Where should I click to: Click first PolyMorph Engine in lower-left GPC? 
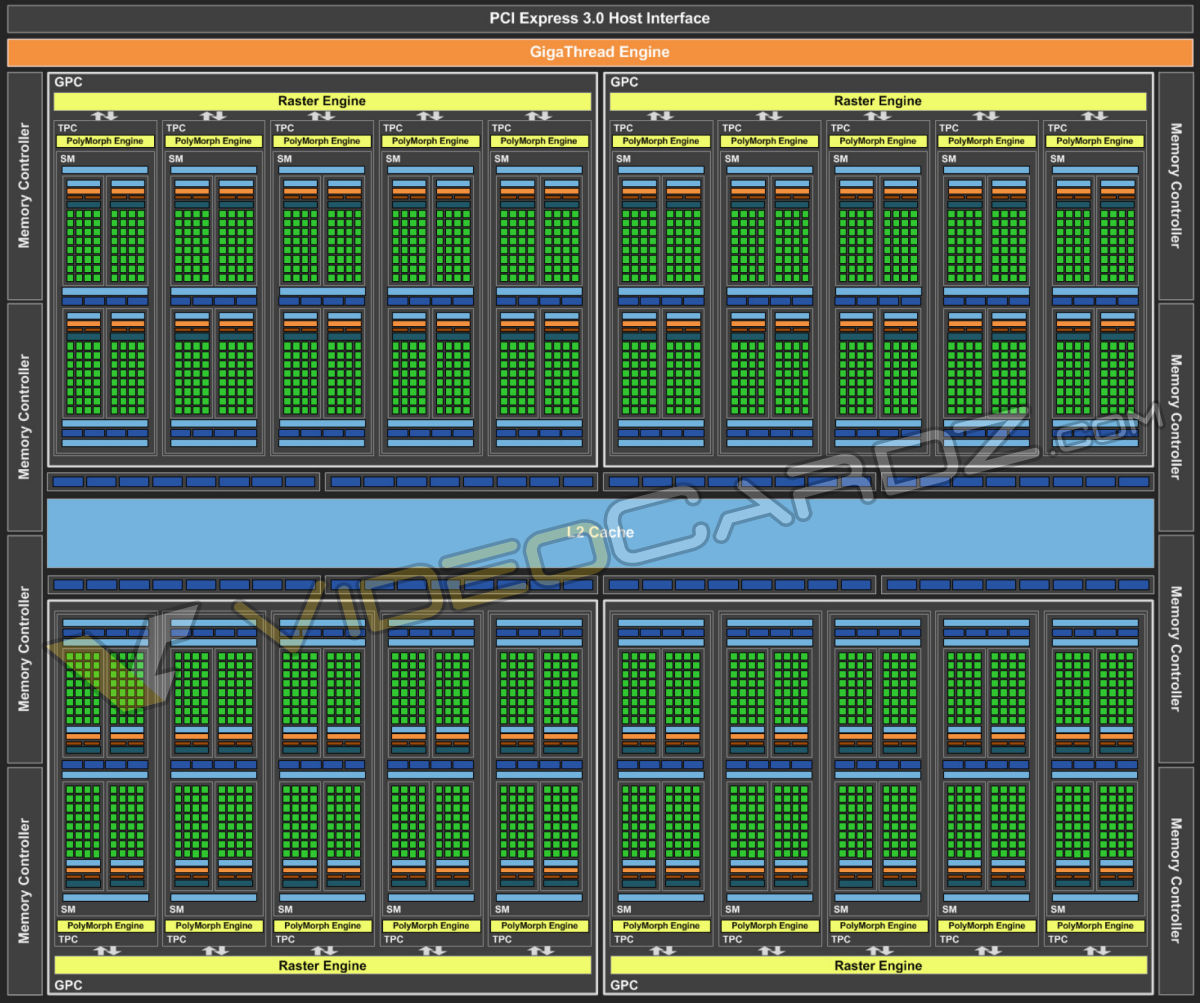click(x=105, y=926)
